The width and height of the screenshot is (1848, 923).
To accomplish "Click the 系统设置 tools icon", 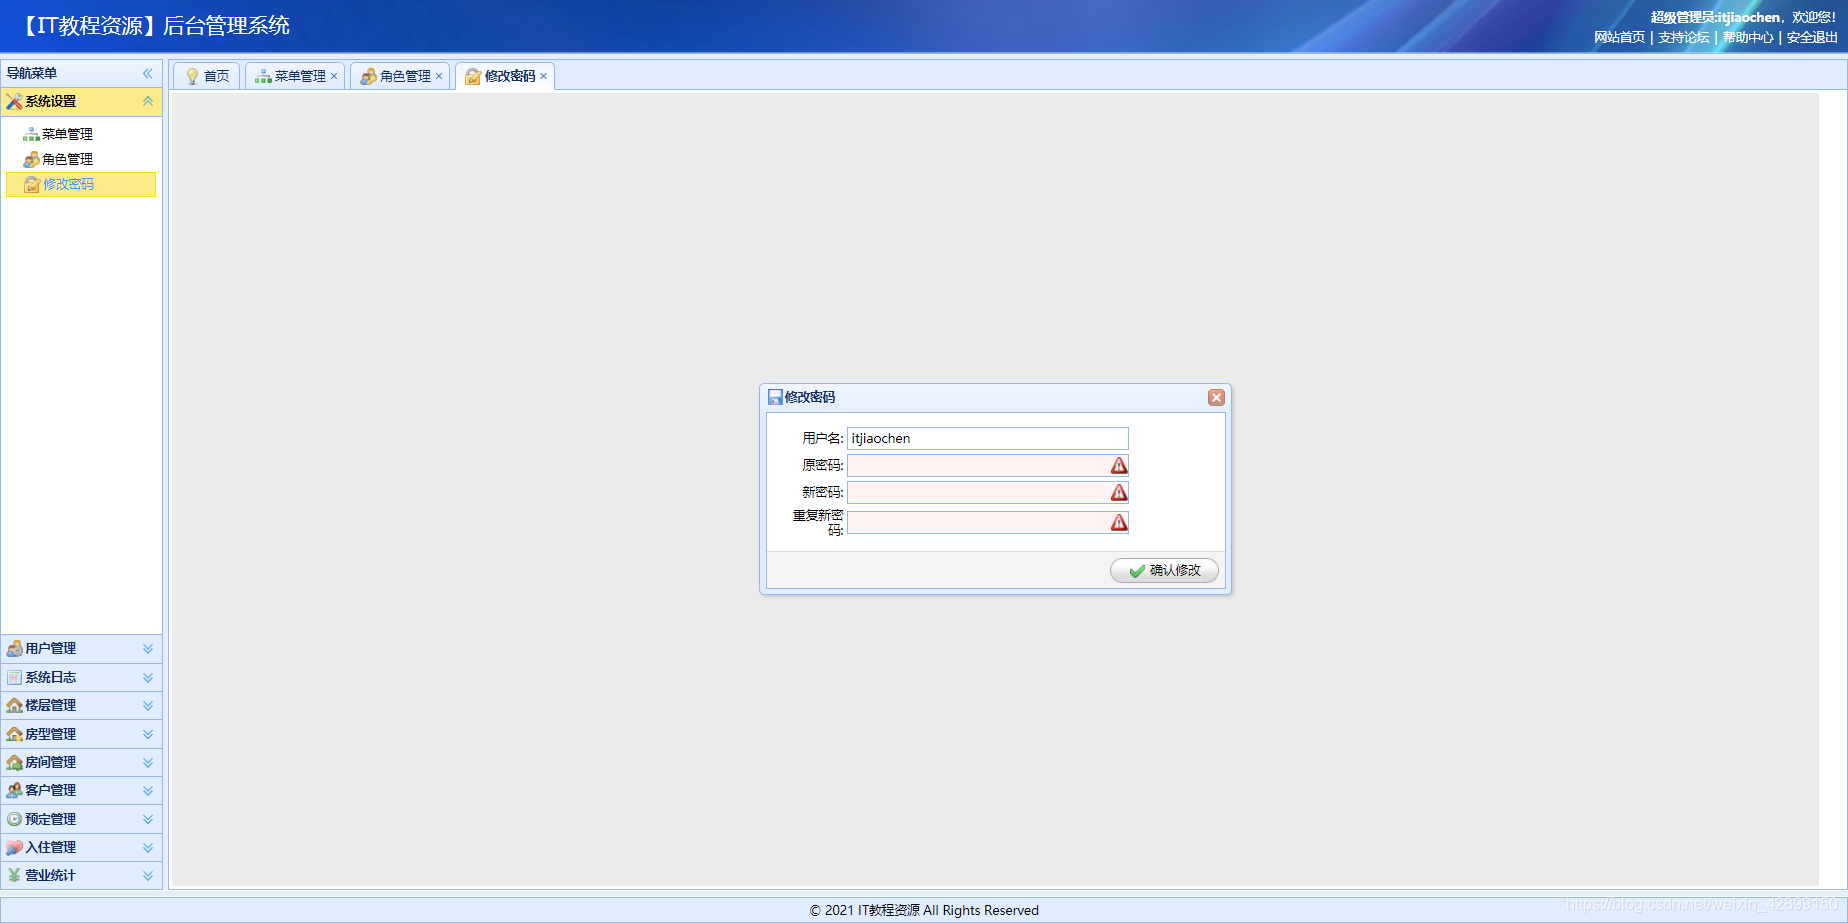I will coord(14,101).
